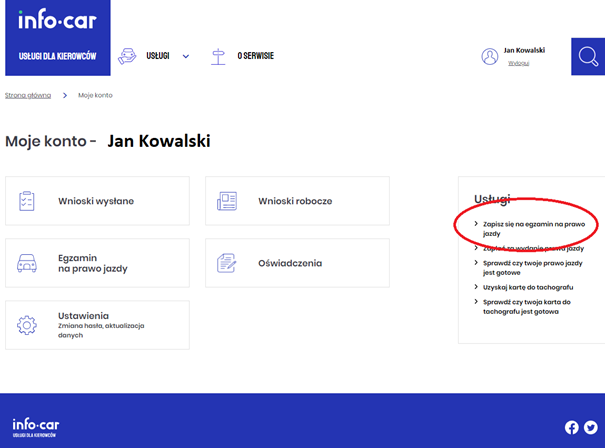
Task: Click the Wnioski wysłane checklist icon
Action: point(27,201)
